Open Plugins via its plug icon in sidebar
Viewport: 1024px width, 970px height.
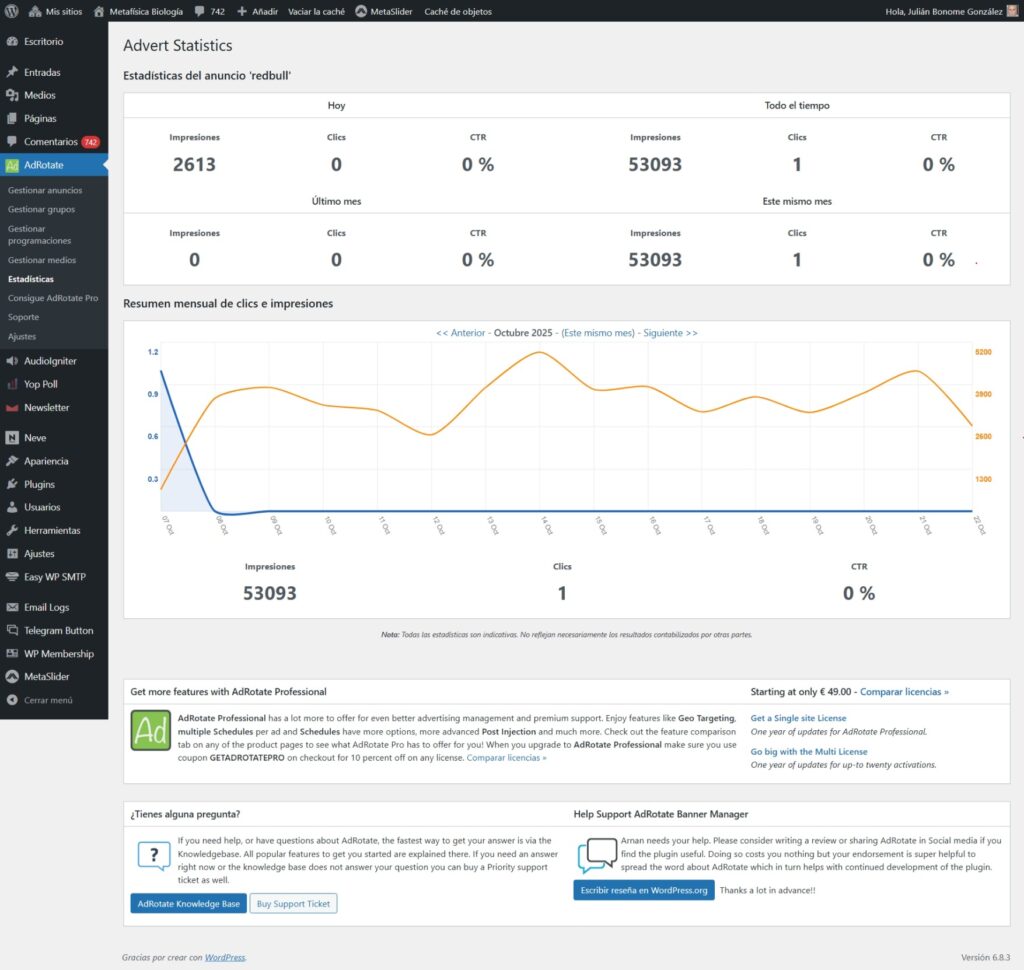[12, 484]
